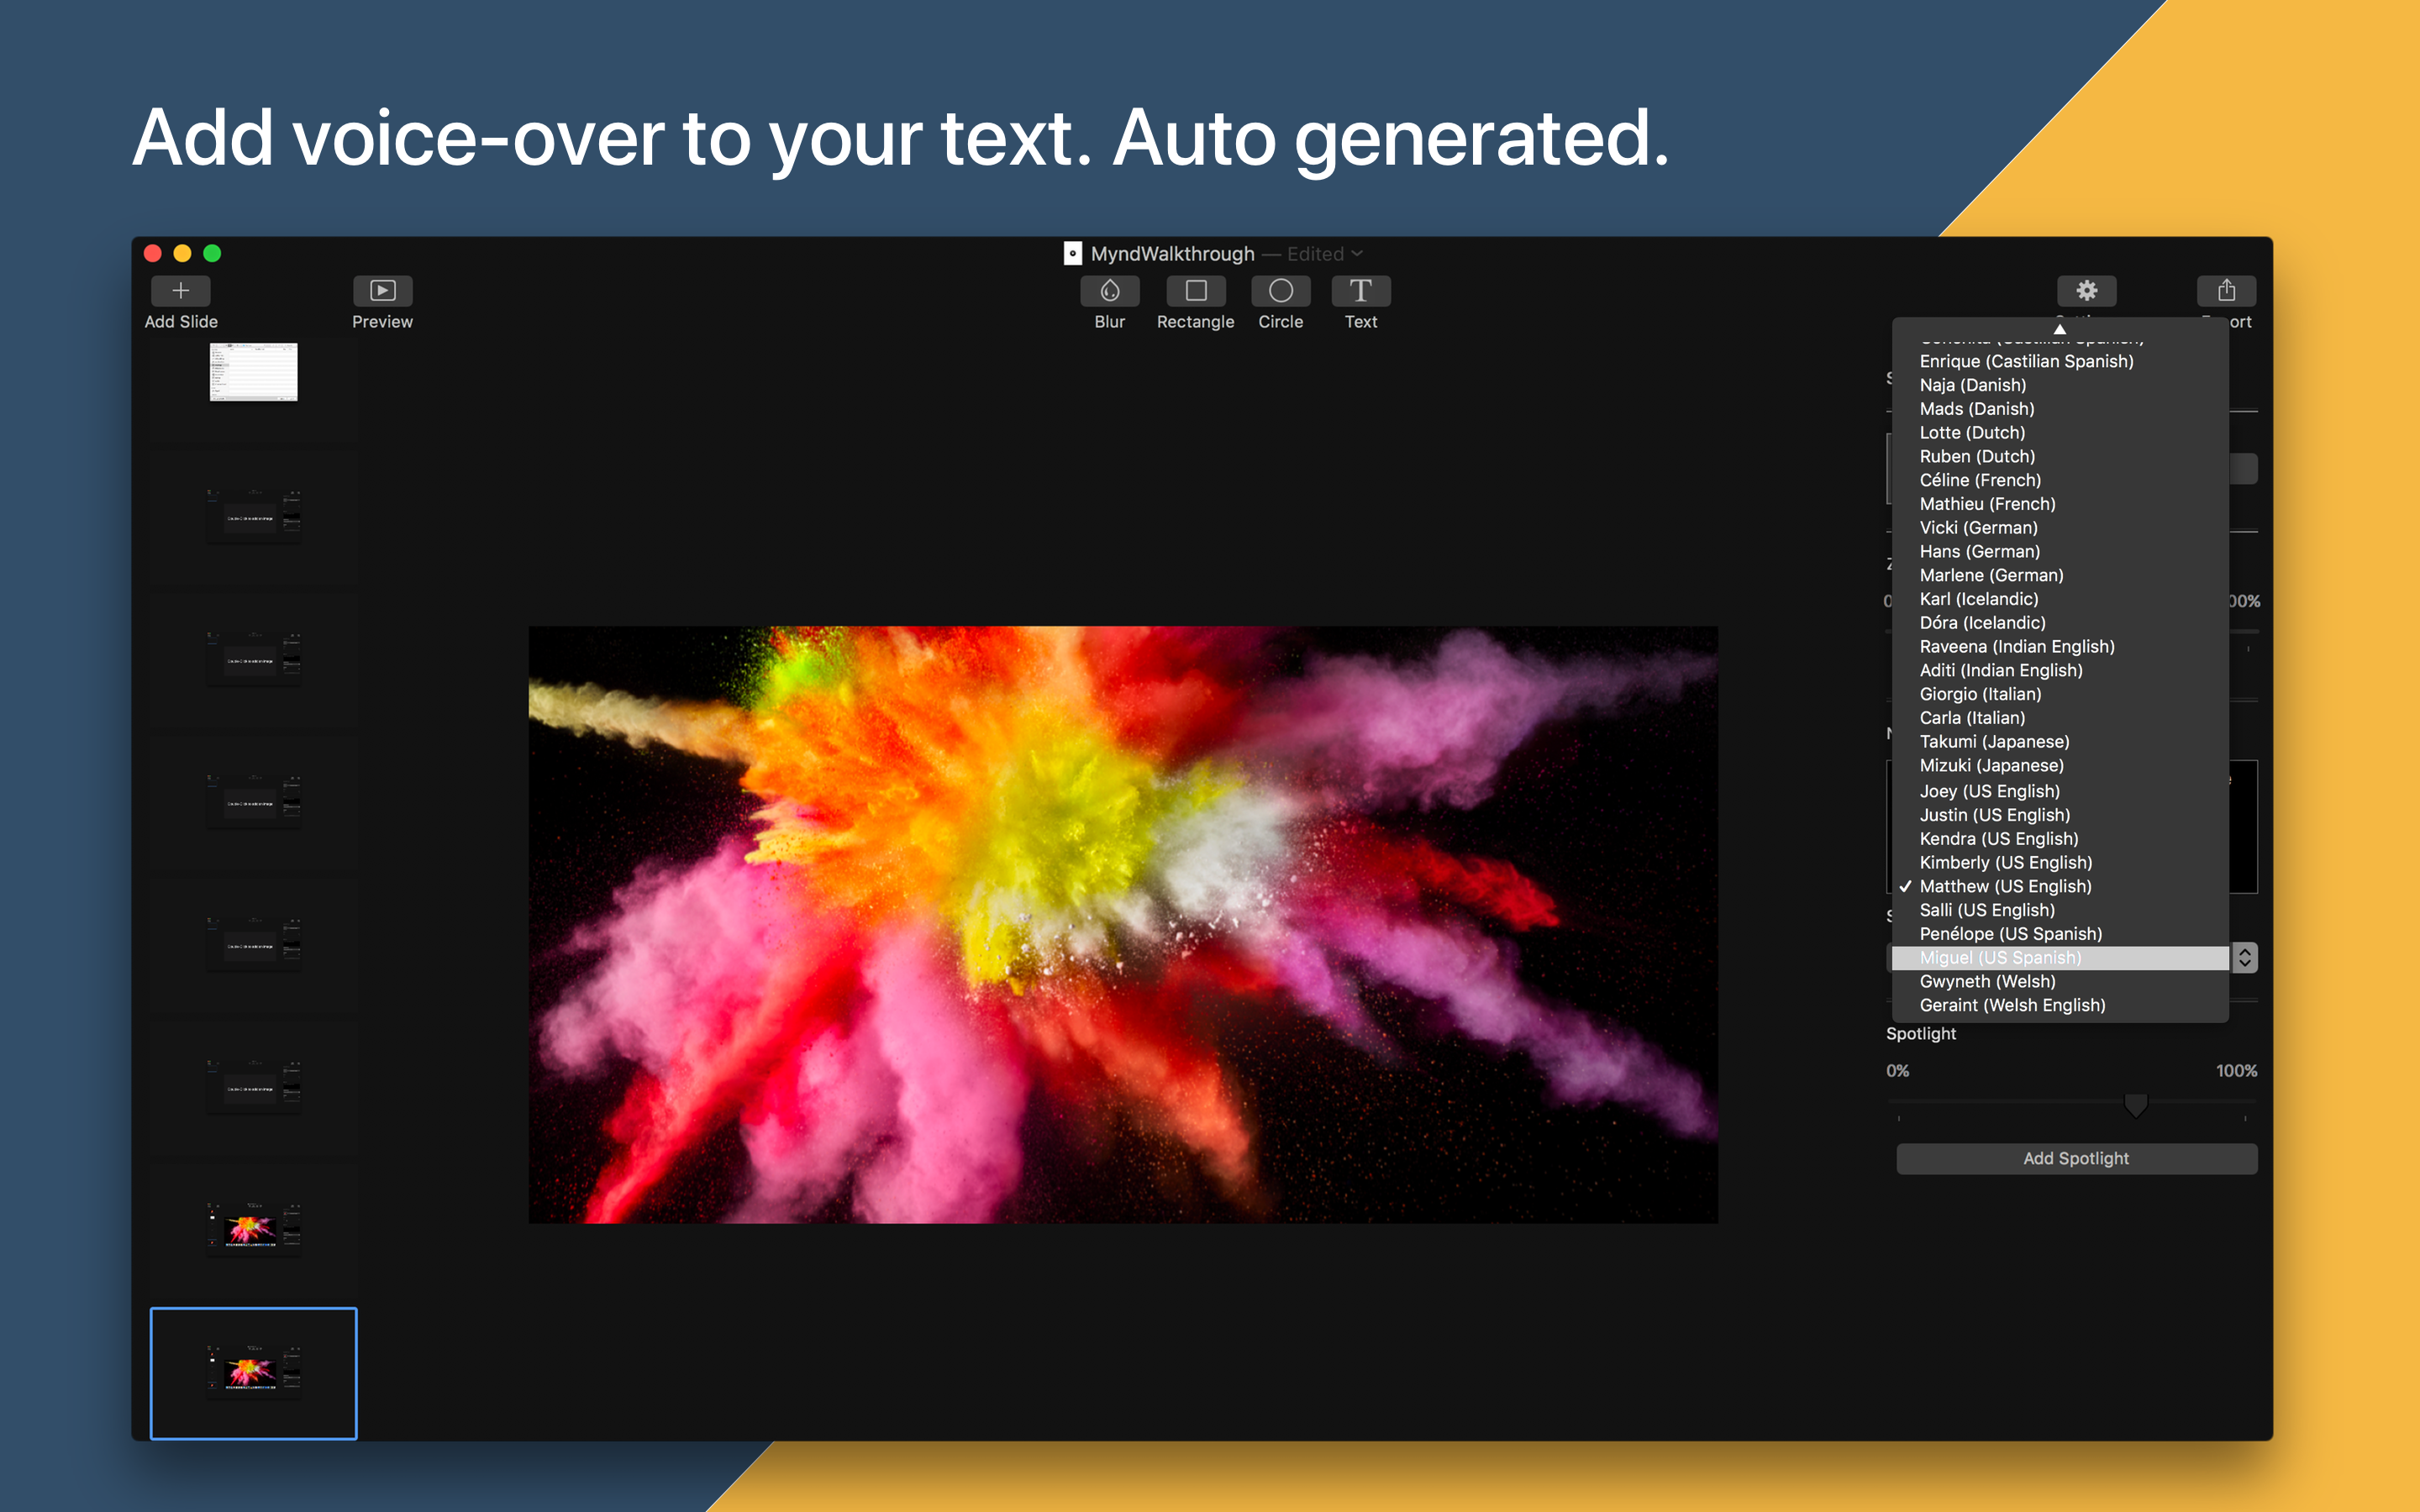
Task: Select the Blur tool
Action: [x=1109, y=291]
